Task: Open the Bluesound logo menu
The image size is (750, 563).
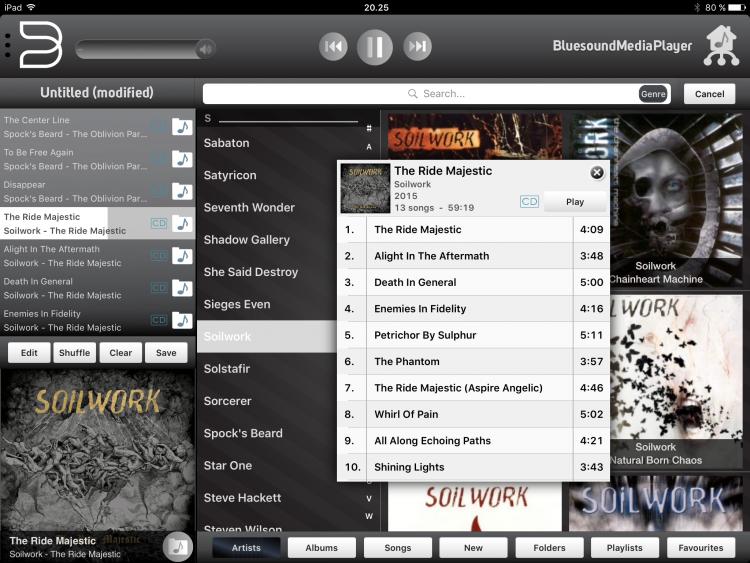Action: pyautogui.click(x=41, y=45)
